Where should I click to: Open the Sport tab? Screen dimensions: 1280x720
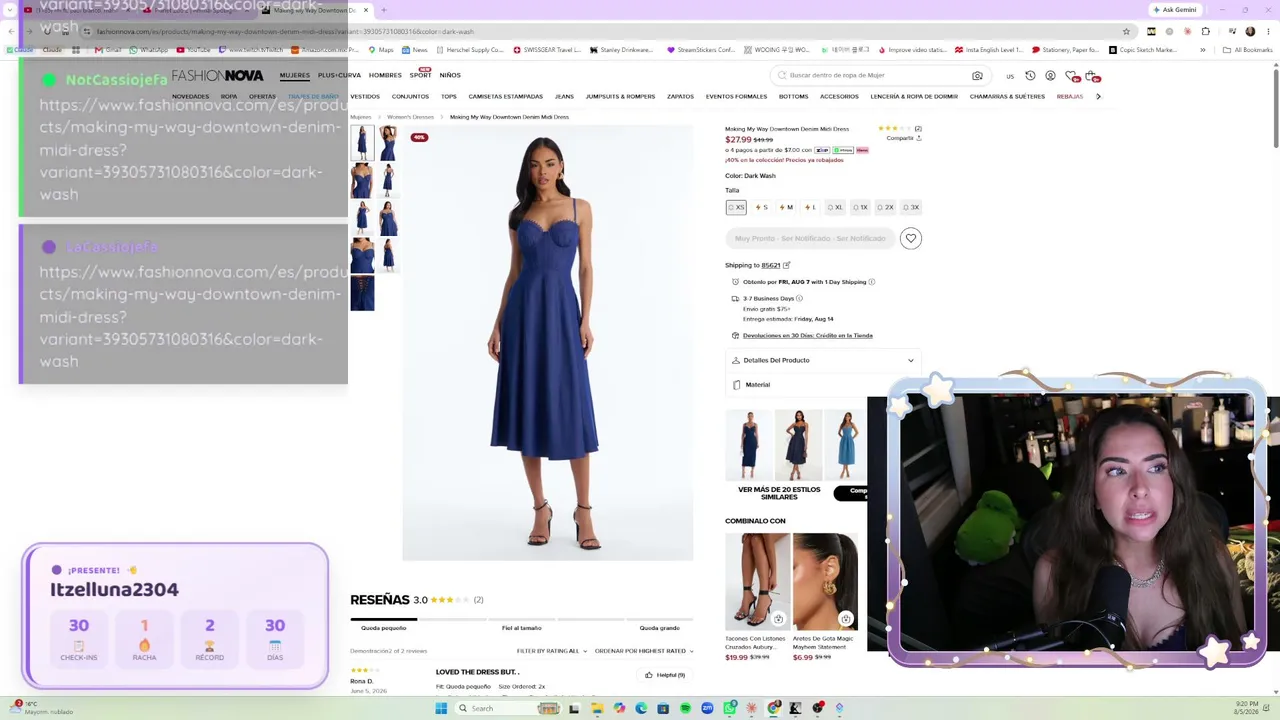pyautogui.click(x=420, y=75)
